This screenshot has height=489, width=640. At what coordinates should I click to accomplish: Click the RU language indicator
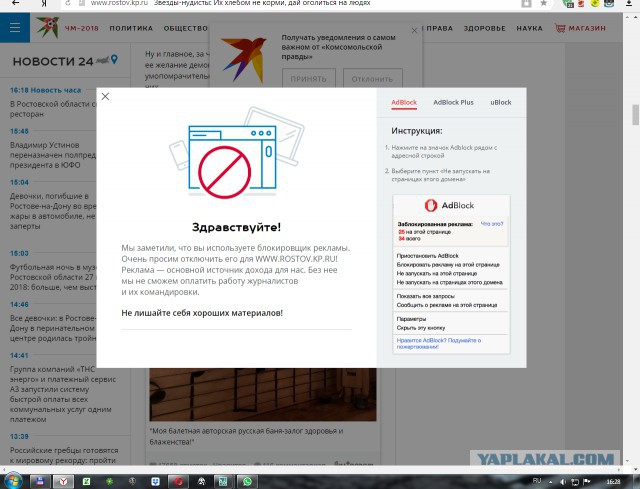[537, 481]
